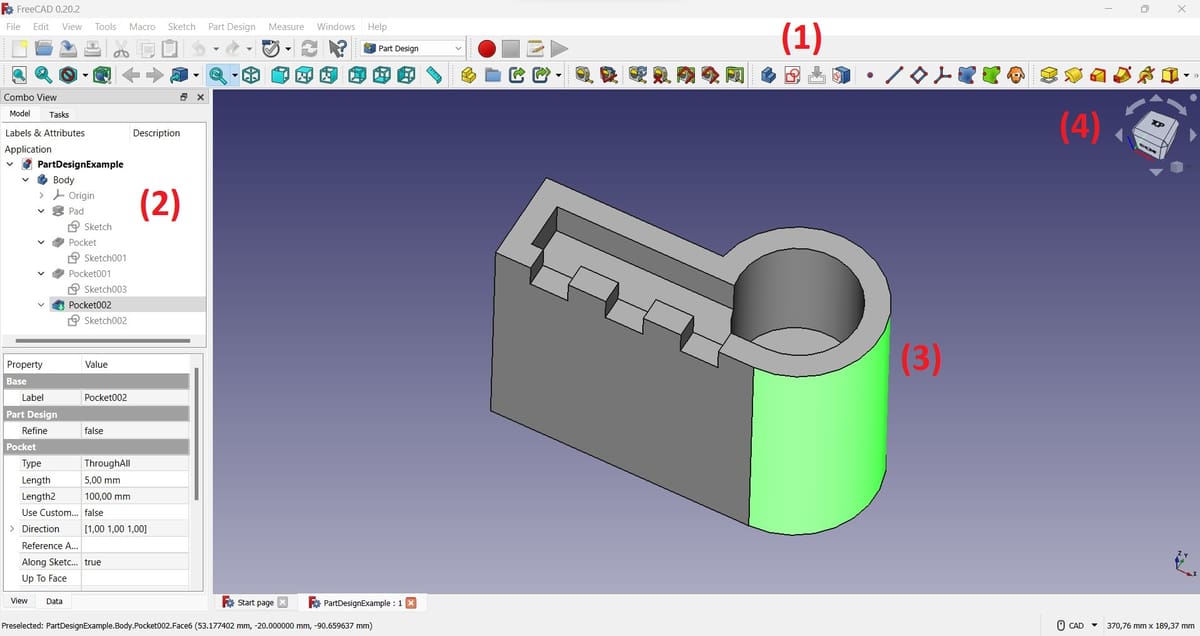
Task: Select Pocket002 in the model tree
Action: click(89, 305)
